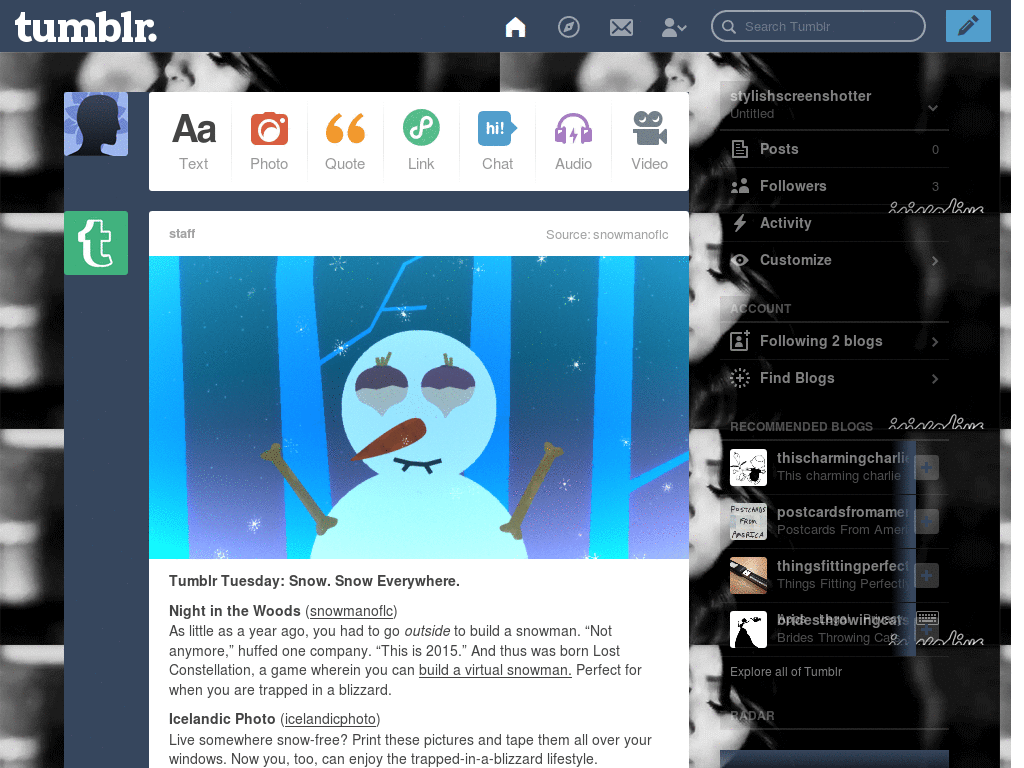Create a new Chat post
The image size is (1024, 768).
[x=497, y=141]
